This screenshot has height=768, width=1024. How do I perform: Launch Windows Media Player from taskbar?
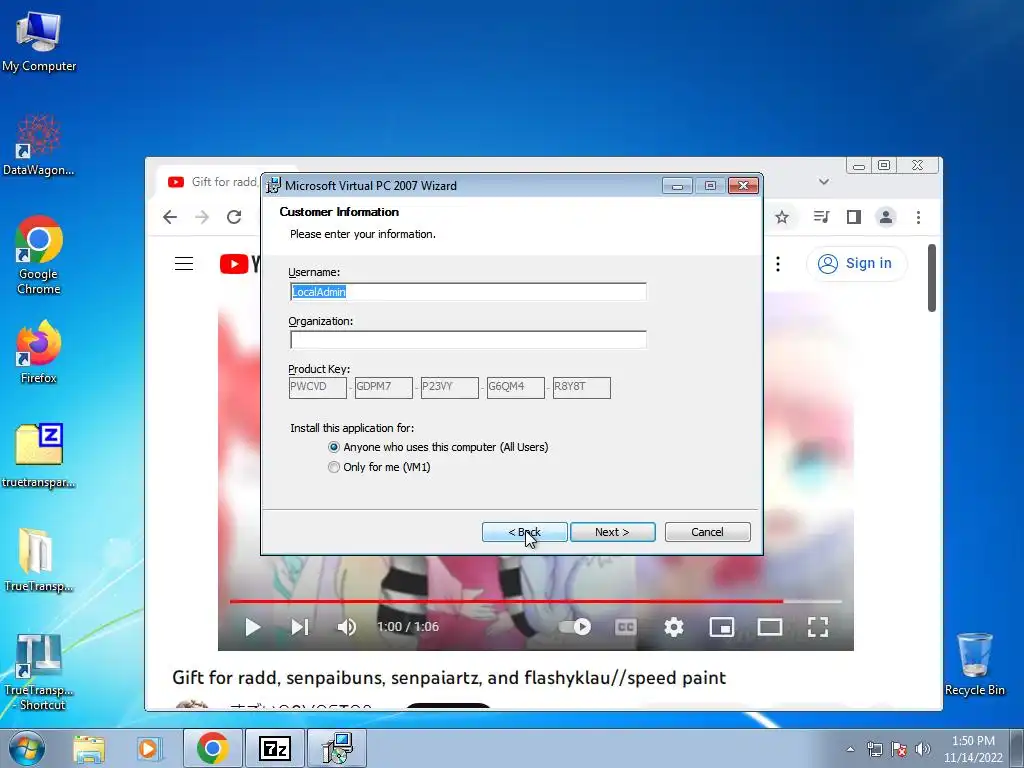pyautogui.click(x=148, y=748)
